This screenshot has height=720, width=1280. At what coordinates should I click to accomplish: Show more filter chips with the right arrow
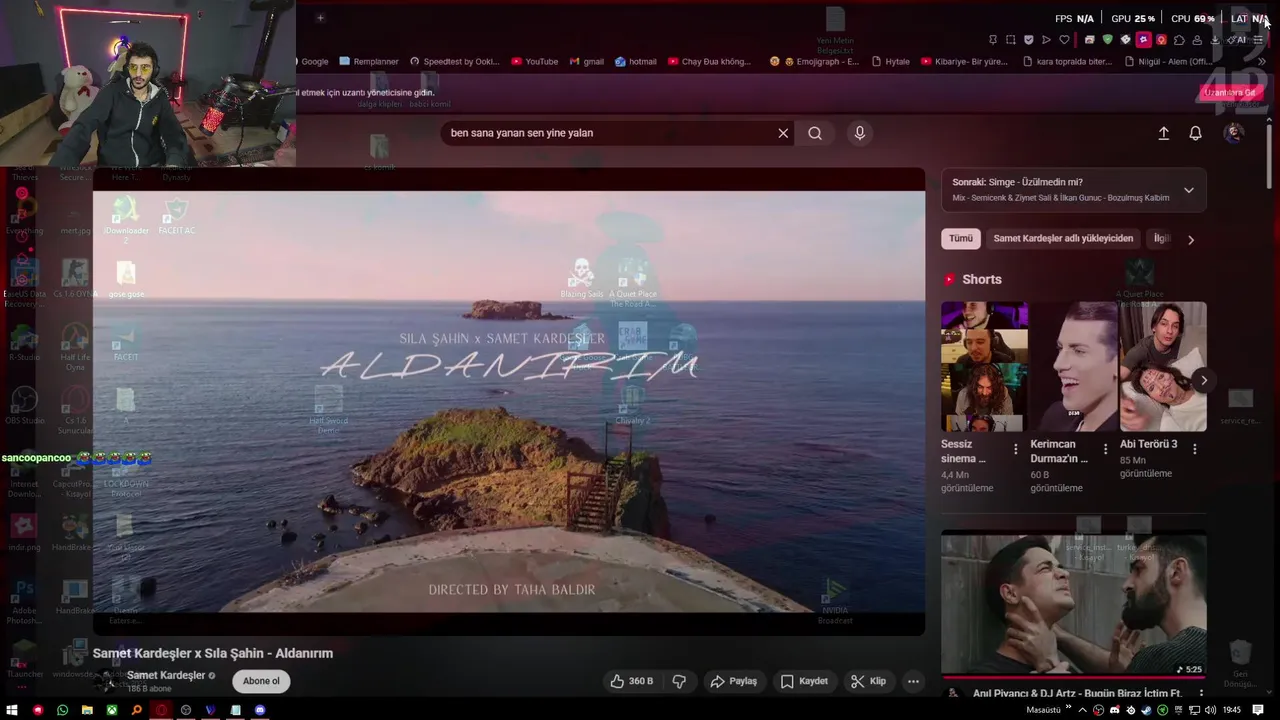(x=1190, y=239)
